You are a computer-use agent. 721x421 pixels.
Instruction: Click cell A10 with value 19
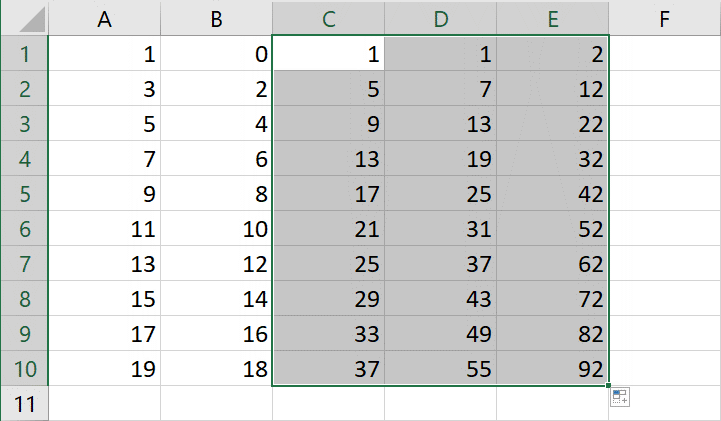tap(104, 368)
